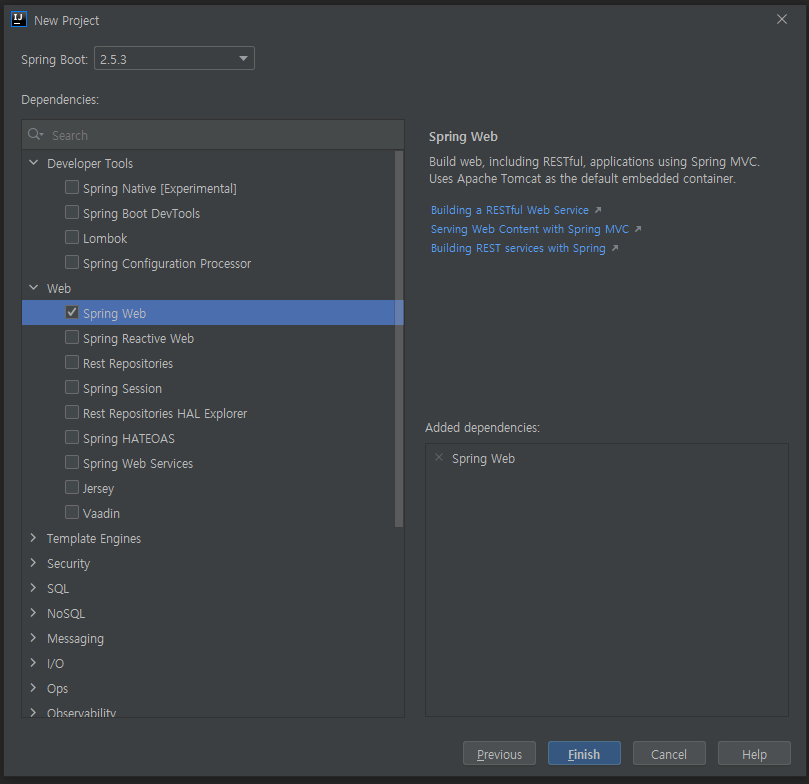Select the Jersey row label
This screenshot has height=784, width=809.
(x=99, y=488)
